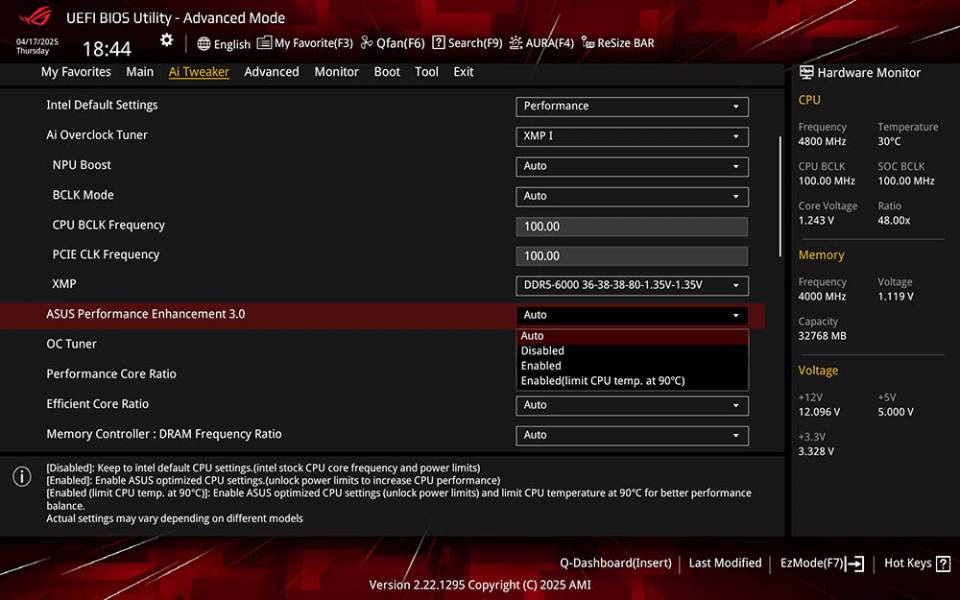This screenshot has width=960, height=600.
Task: Select the BCLK Mode label
Action: [x=83, y=195]
